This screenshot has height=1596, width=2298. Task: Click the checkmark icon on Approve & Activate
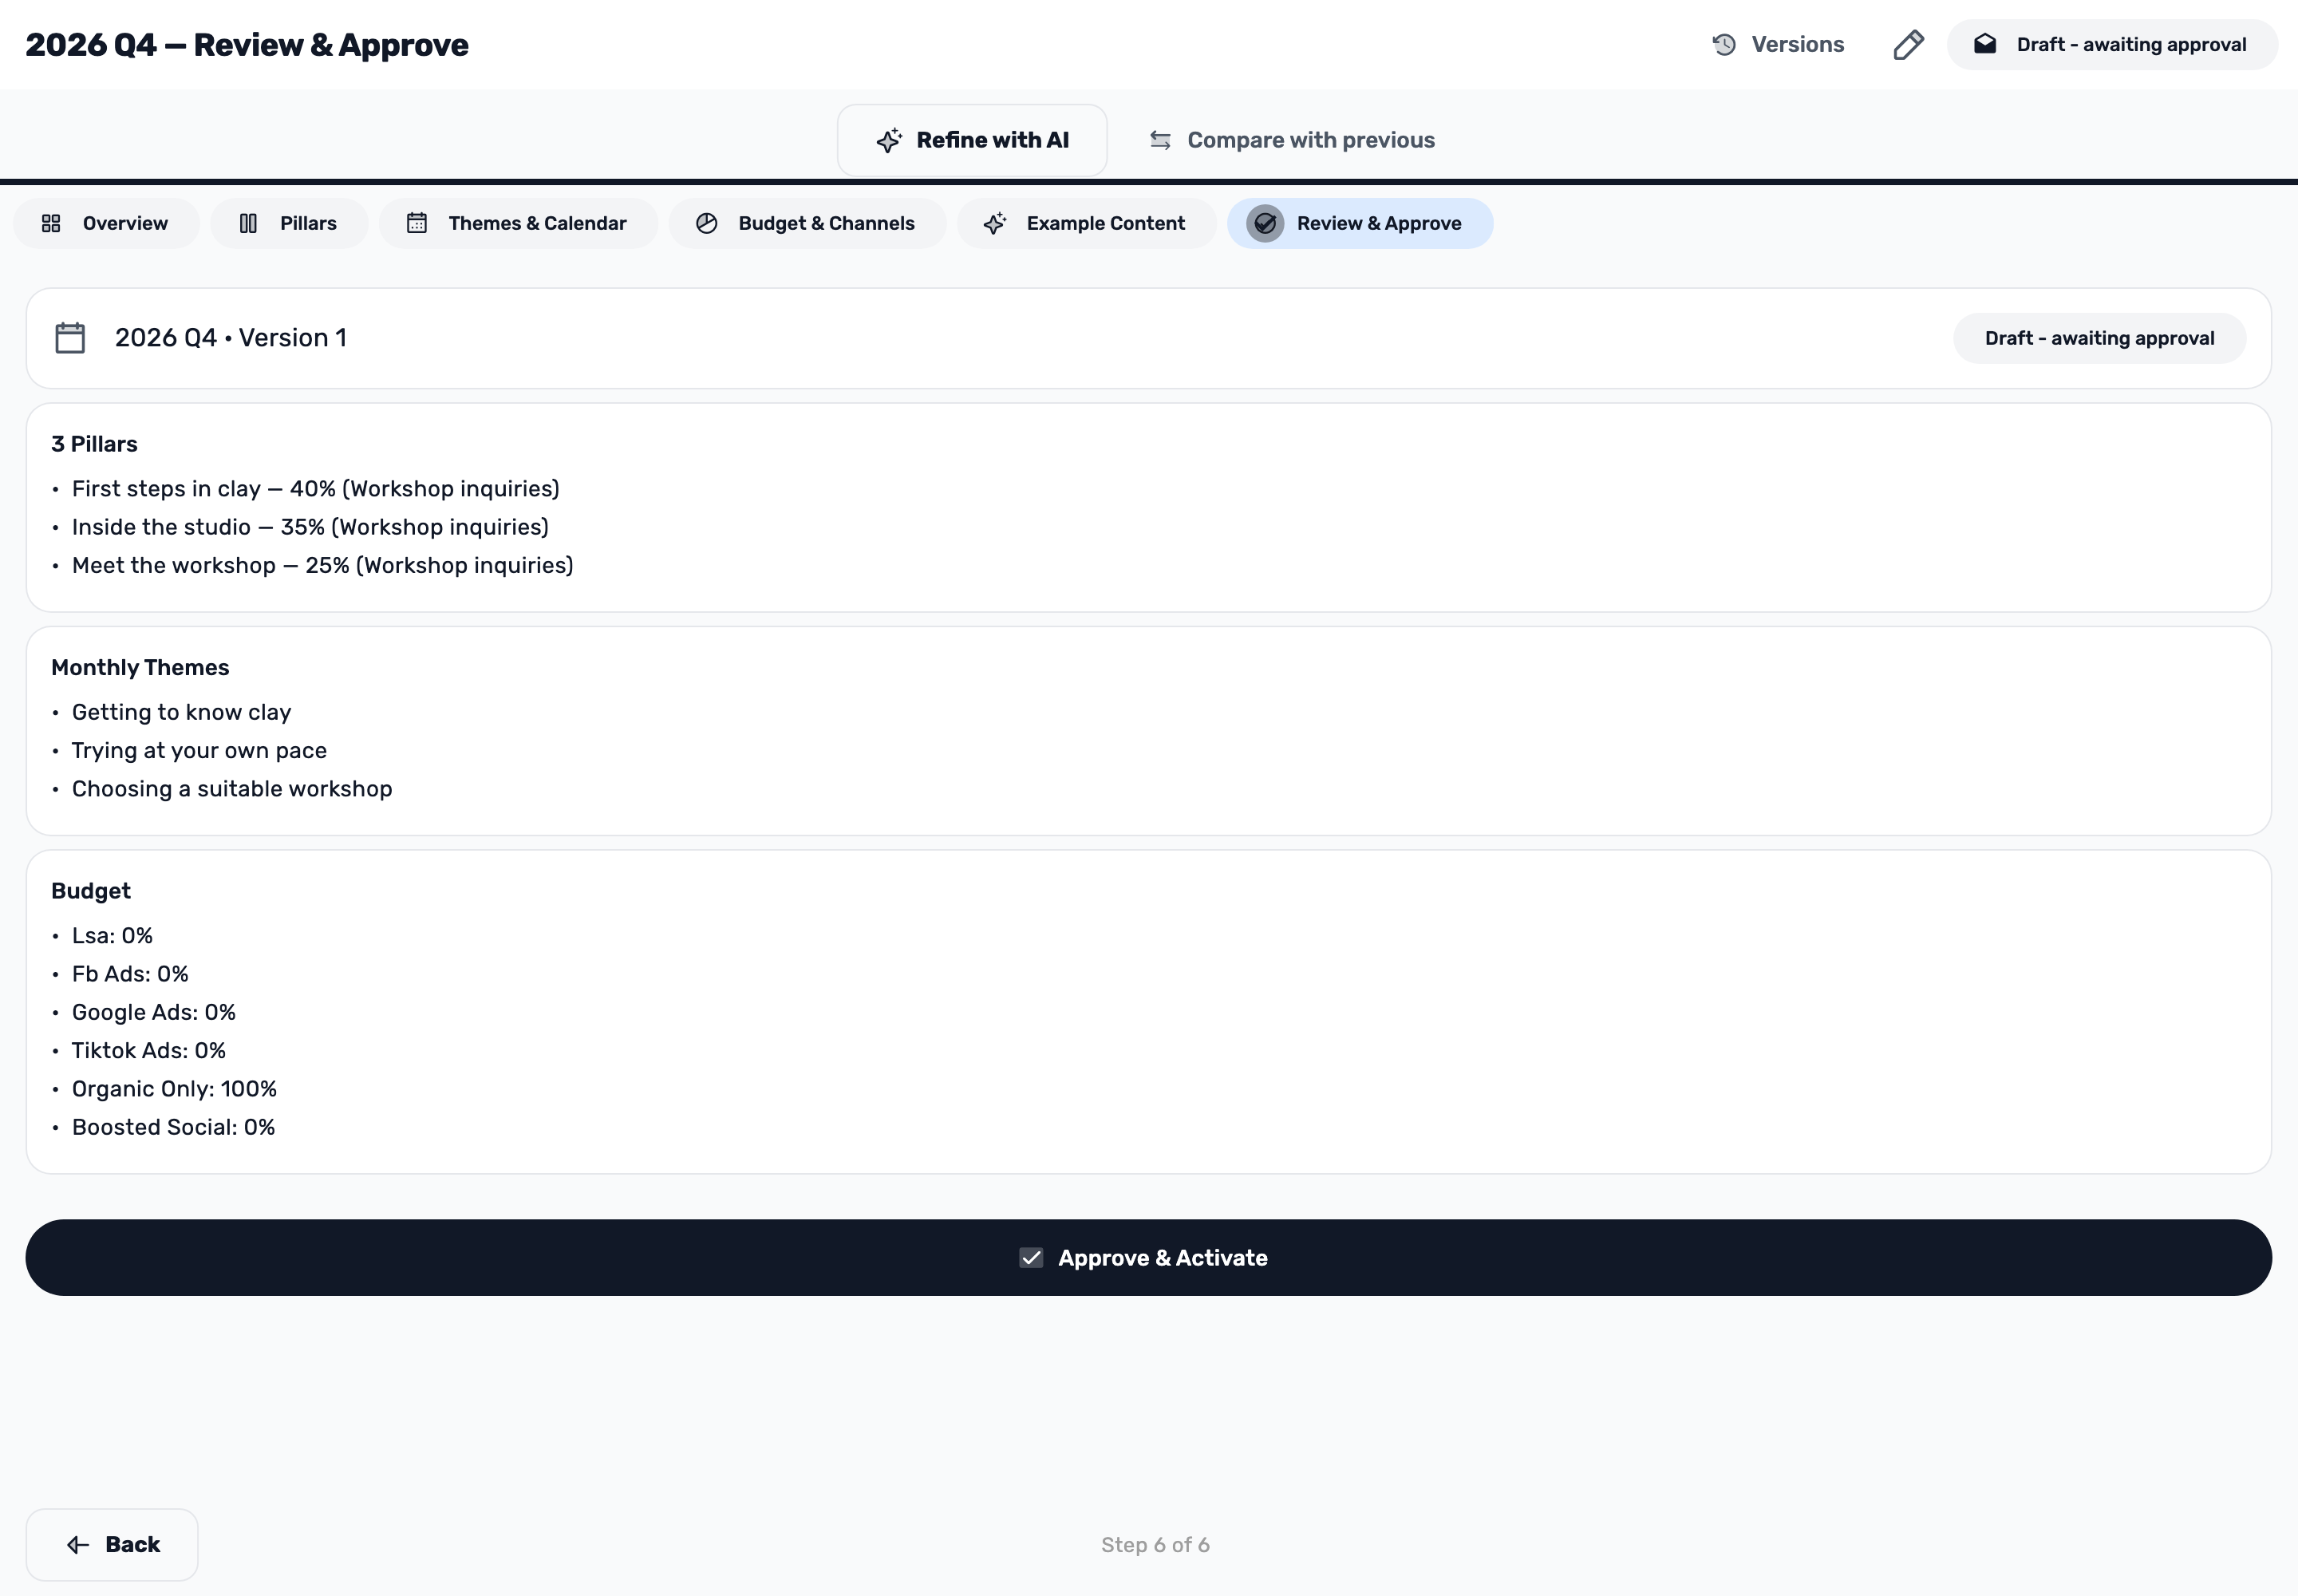(1031, 1258)
